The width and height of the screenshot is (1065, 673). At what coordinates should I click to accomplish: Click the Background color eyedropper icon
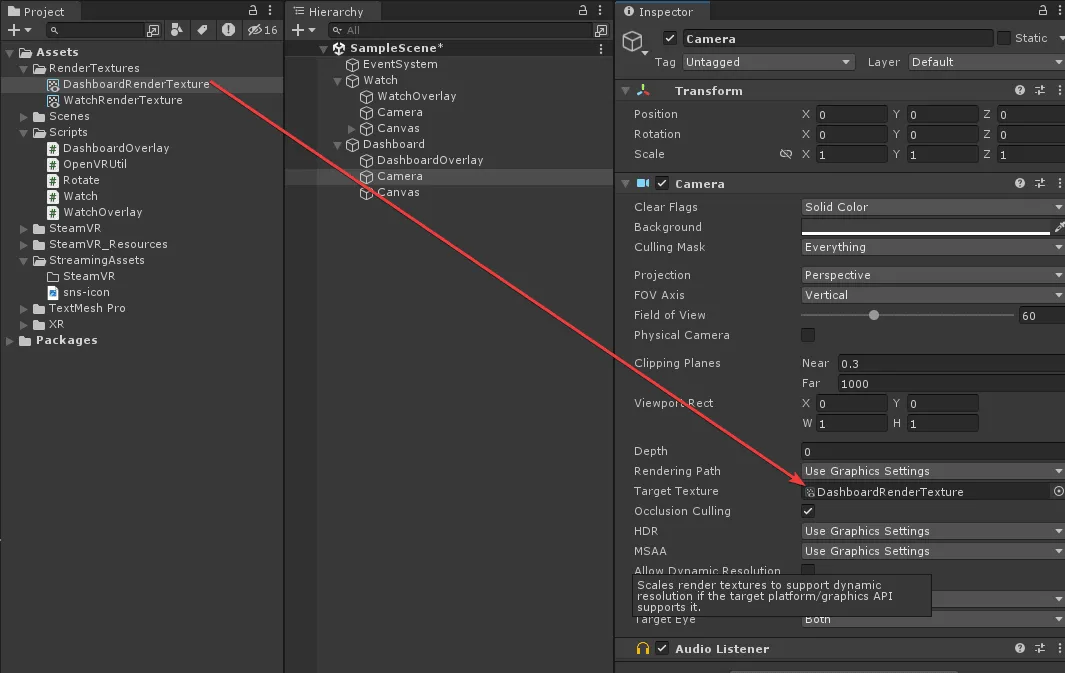click(x=1059, y=227)
